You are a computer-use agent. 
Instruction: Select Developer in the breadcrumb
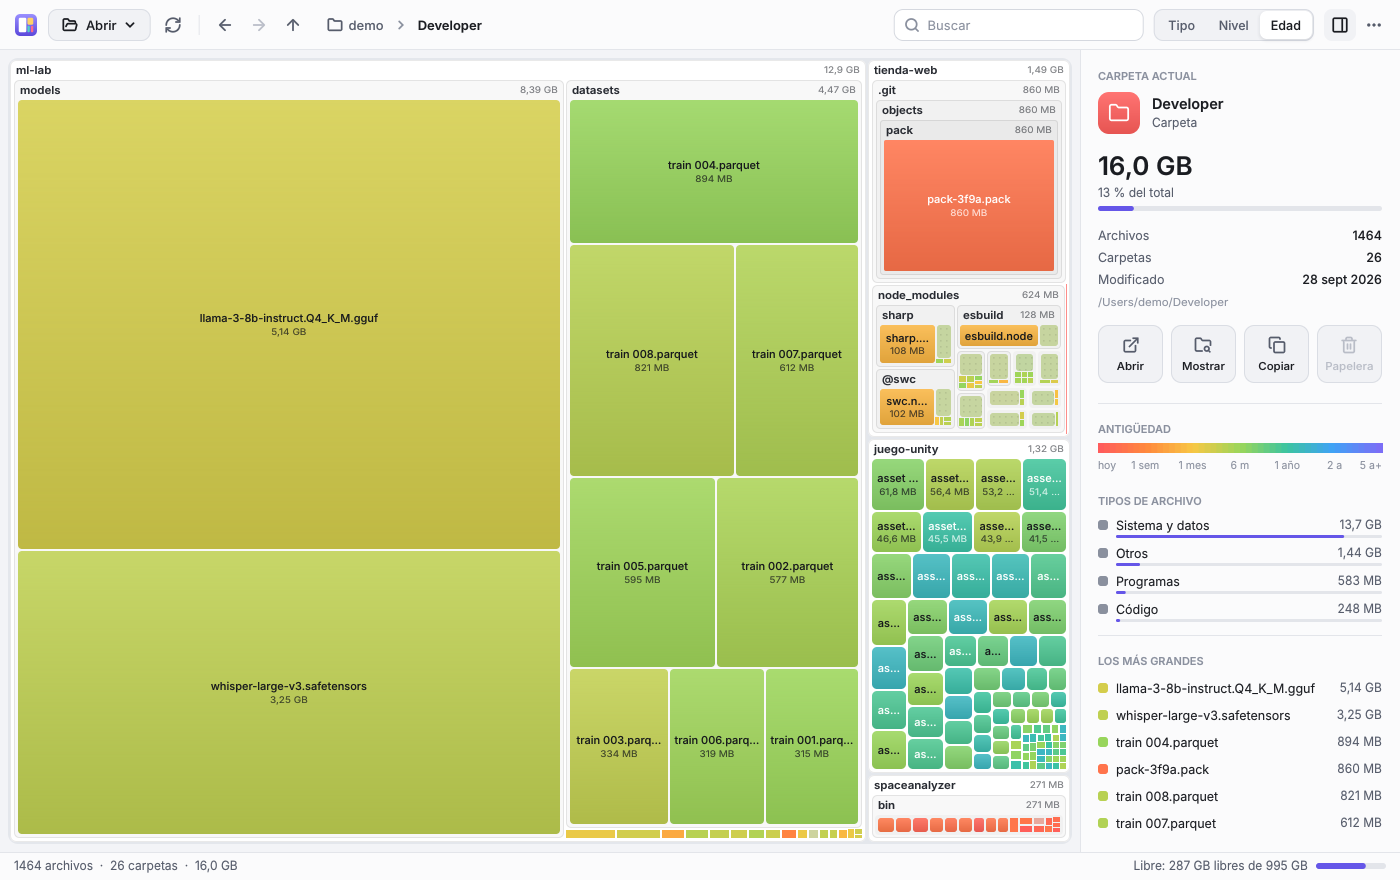(450, 25)
